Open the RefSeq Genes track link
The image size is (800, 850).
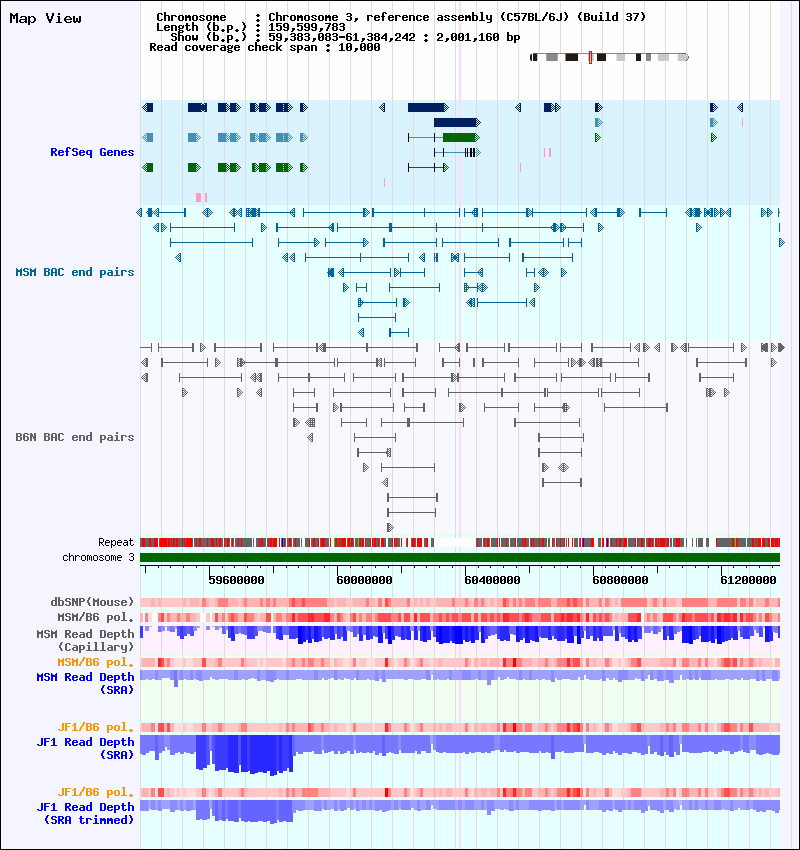click(92, 152)
